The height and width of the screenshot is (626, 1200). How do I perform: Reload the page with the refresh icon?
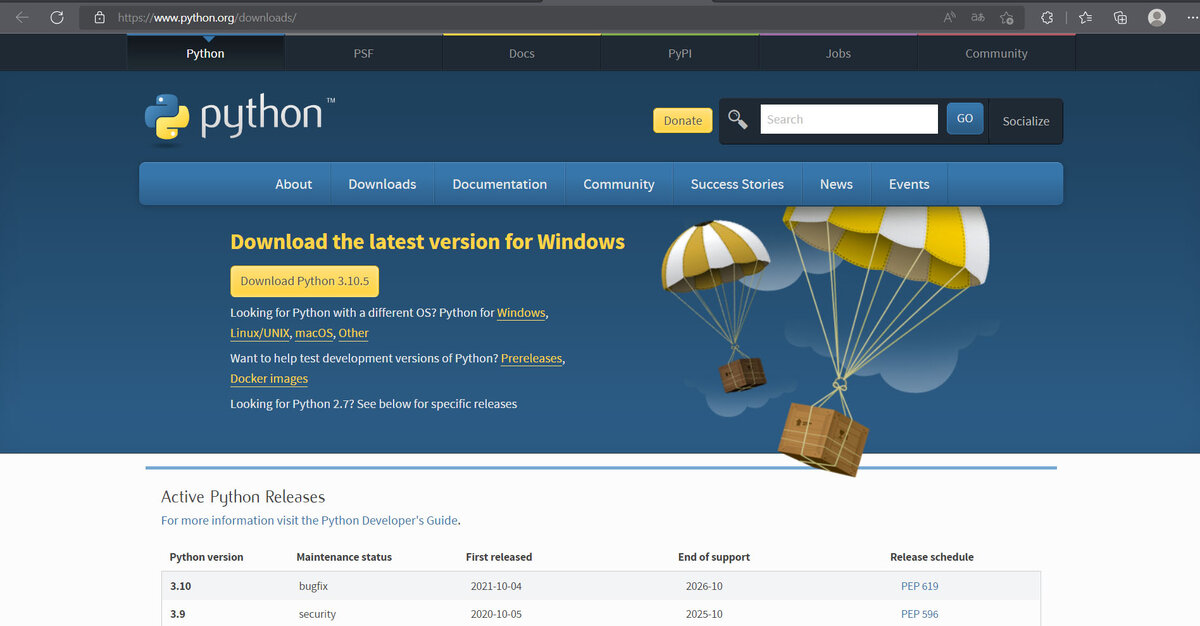tap(57, 17)
